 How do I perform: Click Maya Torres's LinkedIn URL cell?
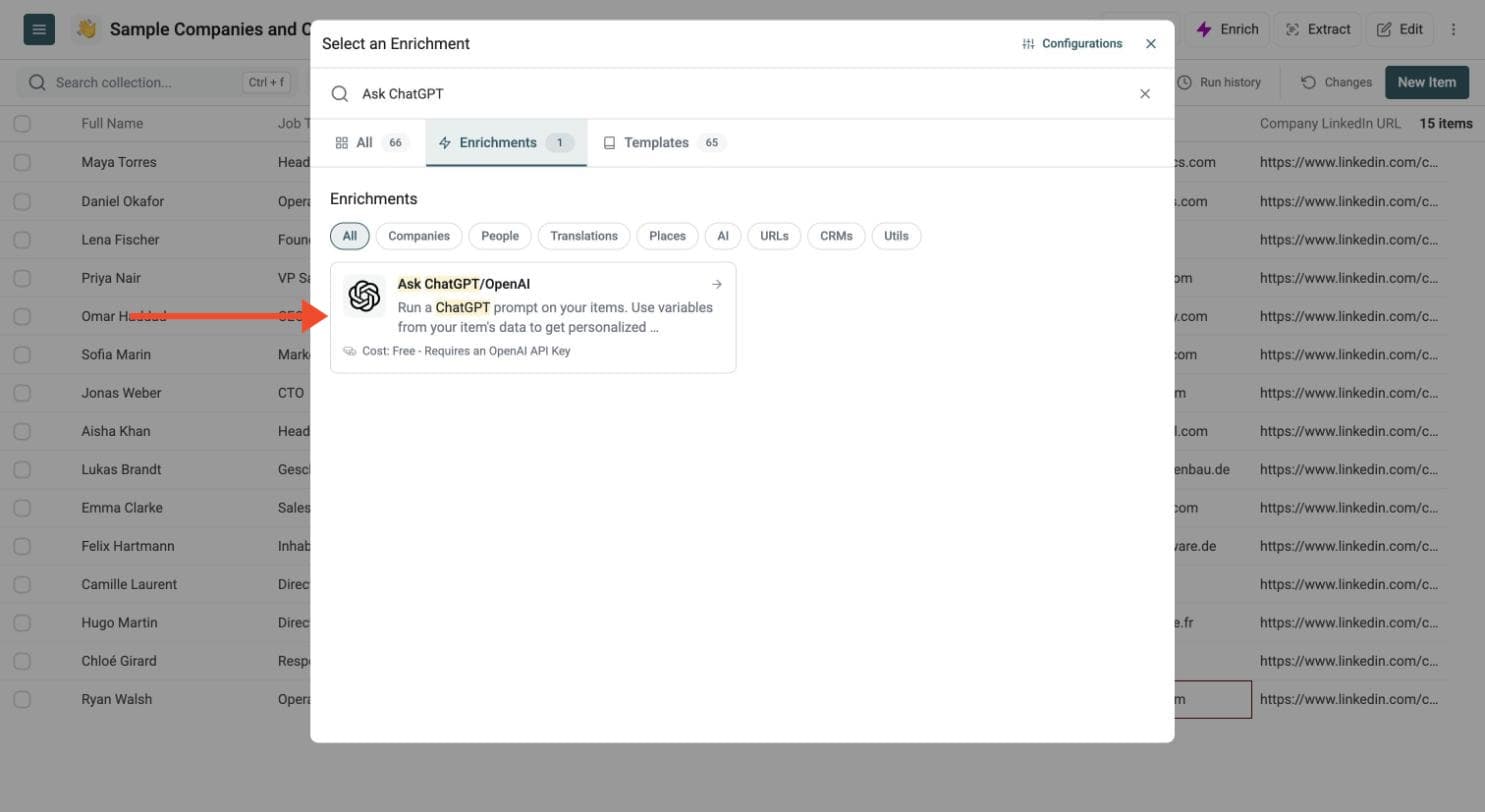coord(1349,162)
